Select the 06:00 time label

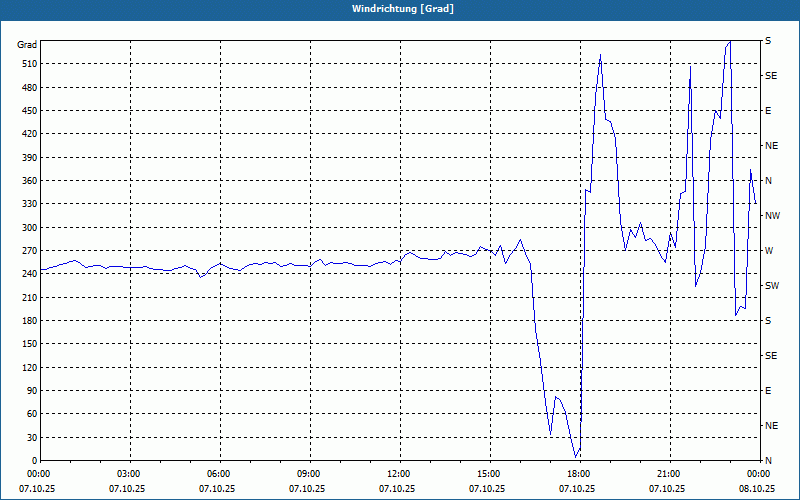tap(220, 473)
